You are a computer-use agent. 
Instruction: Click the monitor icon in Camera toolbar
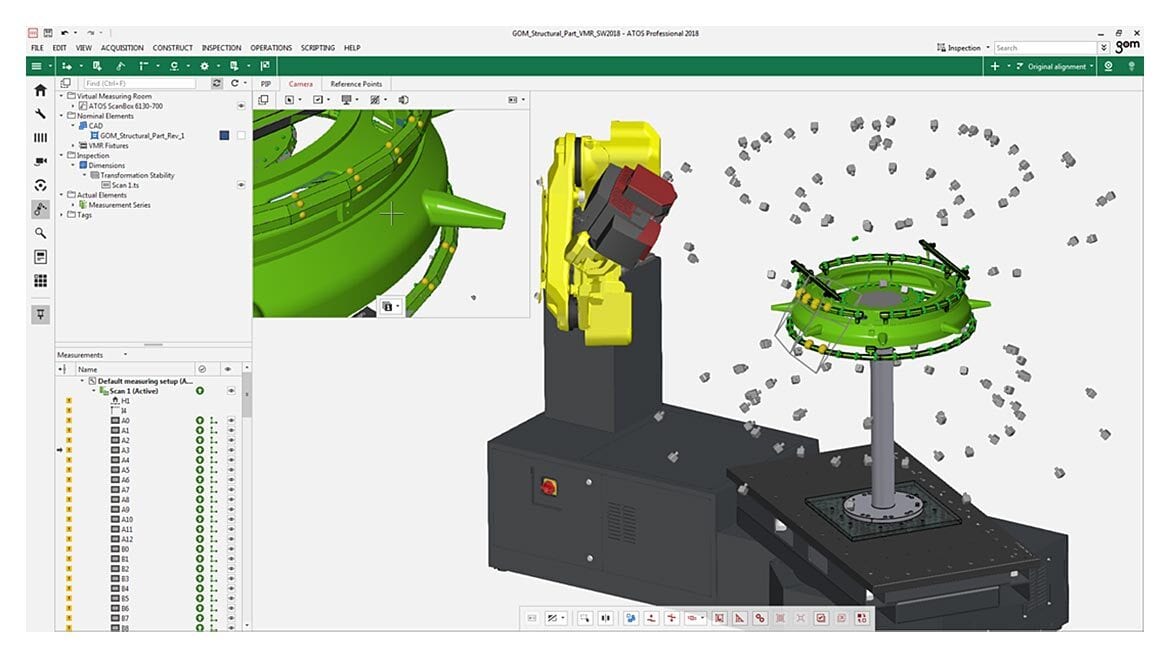tap(346, 100)
